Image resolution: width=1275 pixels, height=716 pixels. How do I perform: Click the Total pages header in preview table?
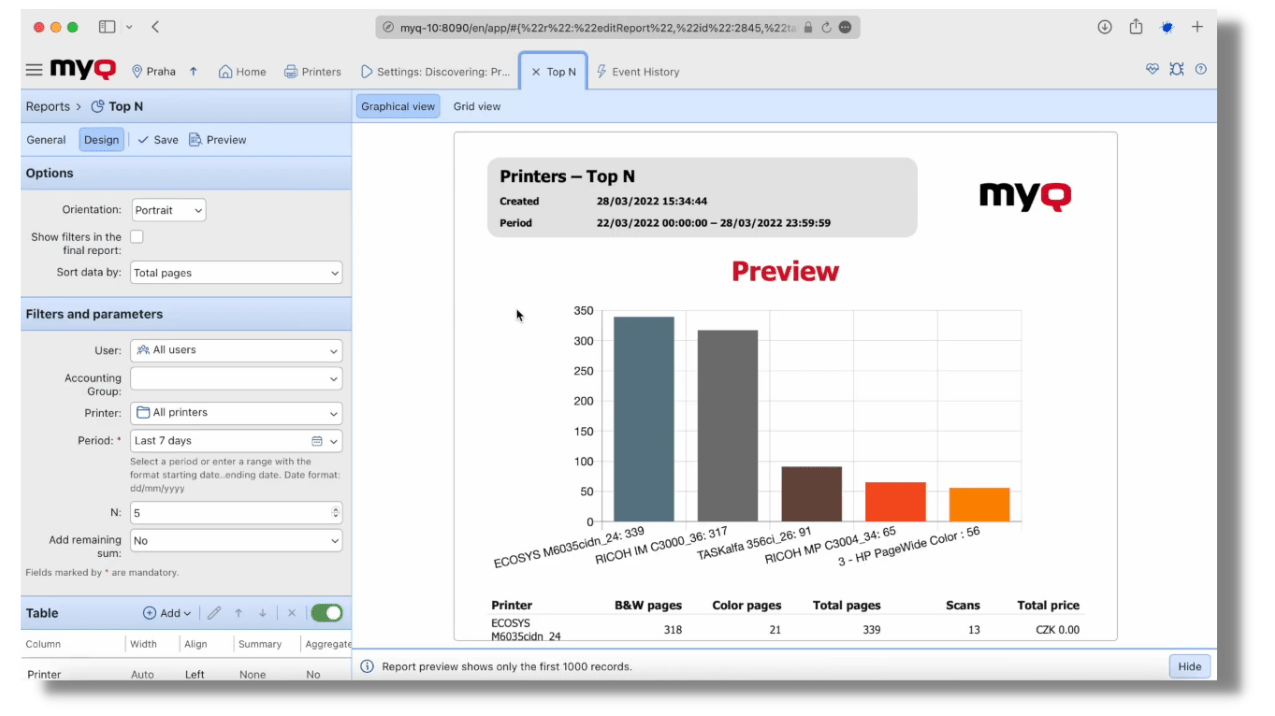pyautogui.click(x=847, y=605)
